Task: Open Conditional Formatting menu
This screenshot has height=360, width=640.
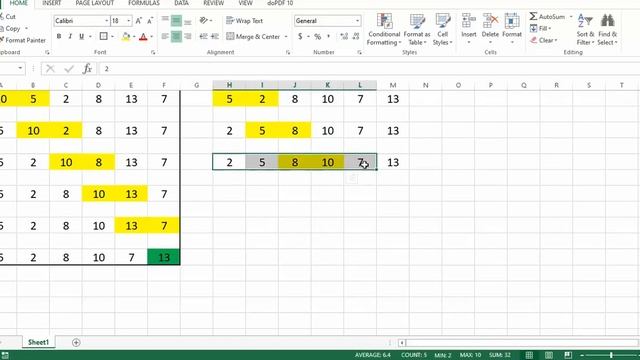Action: (x=384, y=29)
